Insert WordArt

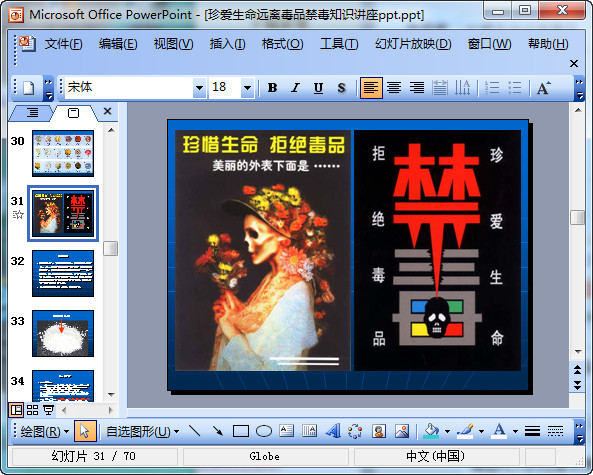[x=333, y=431]
